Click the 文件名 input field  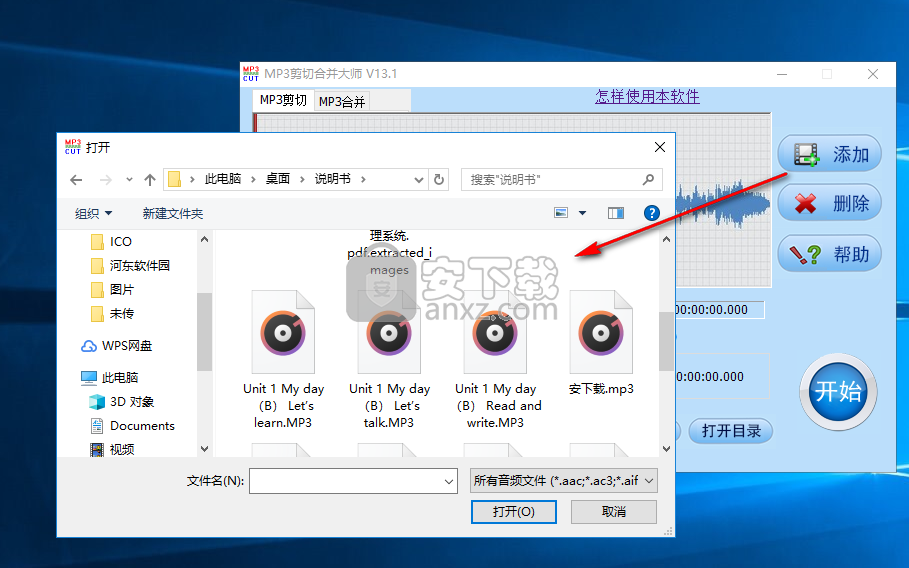click(x=347, y=481)
